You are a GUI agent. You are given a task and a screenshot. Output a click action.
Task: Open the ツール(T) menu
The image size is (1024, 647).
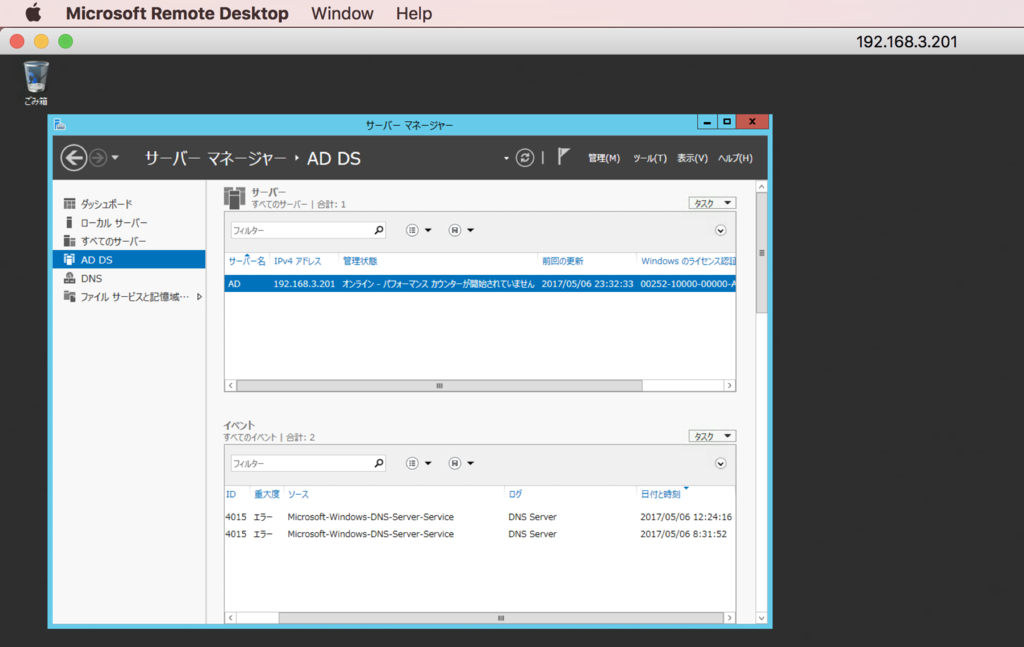[649, 158]
